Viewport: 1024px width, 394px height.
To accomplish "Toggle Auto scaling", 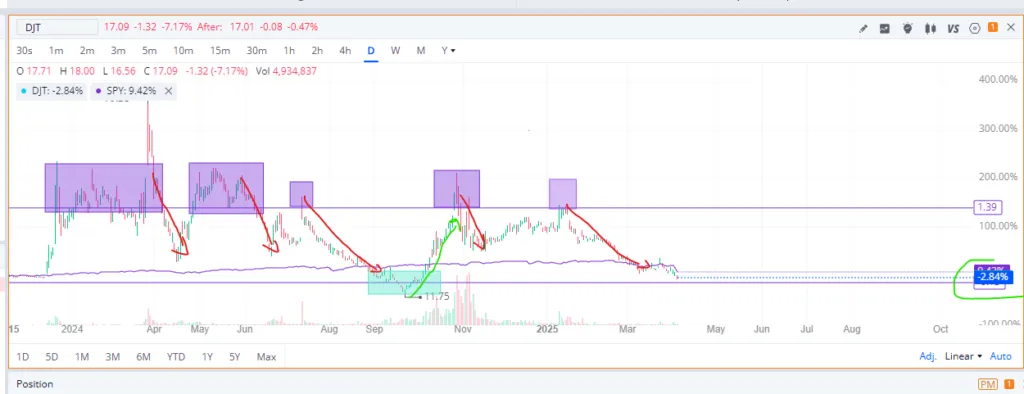I will 1000,356.
